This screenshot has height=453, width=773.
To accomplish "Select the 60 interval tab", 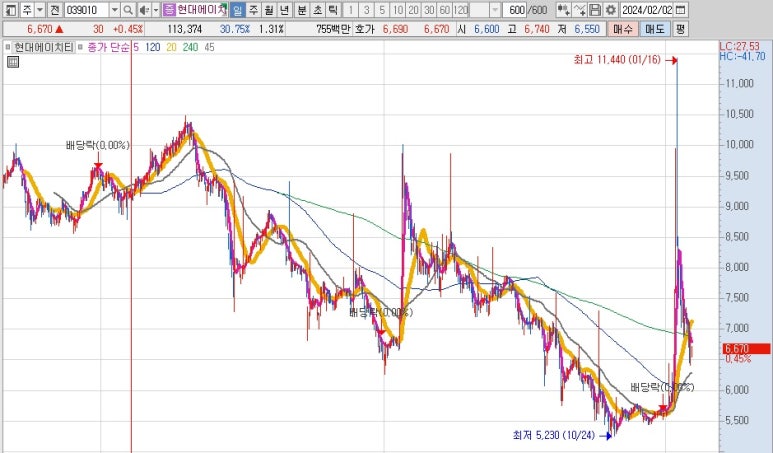I will pos(444,10).
